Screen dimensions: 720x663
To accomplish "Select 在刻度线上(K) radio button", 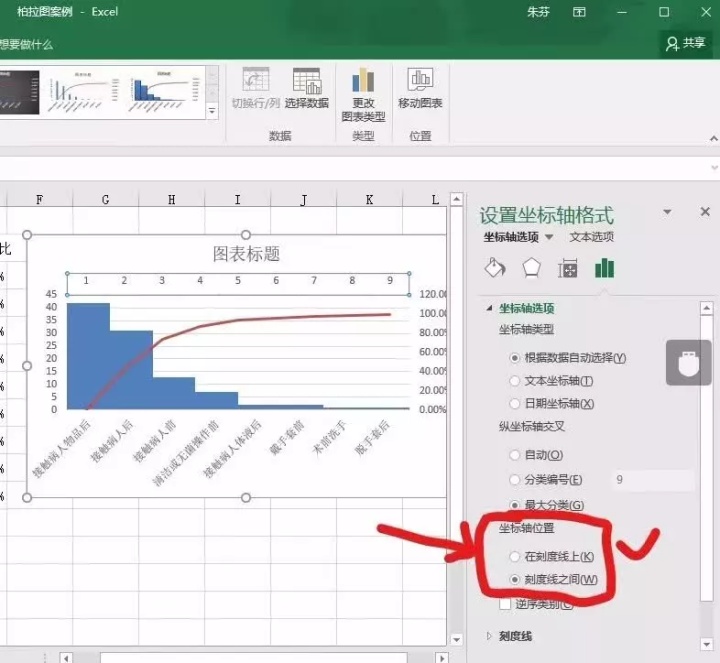I will tap(515, 556).
